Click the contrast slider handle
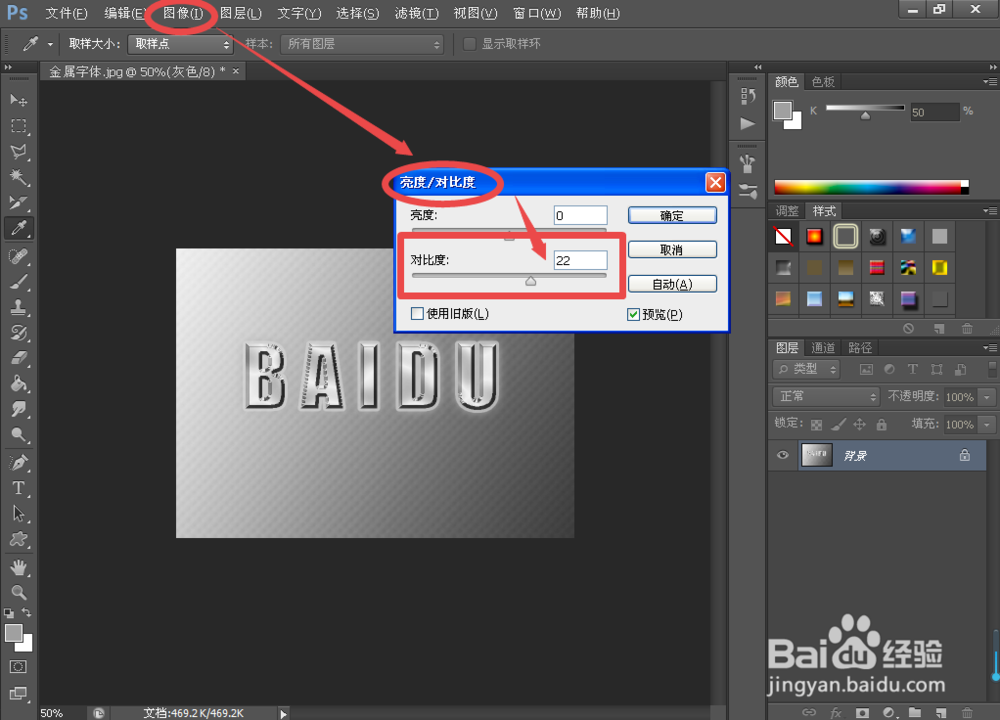1000x720 pixels. coord(531,281)
